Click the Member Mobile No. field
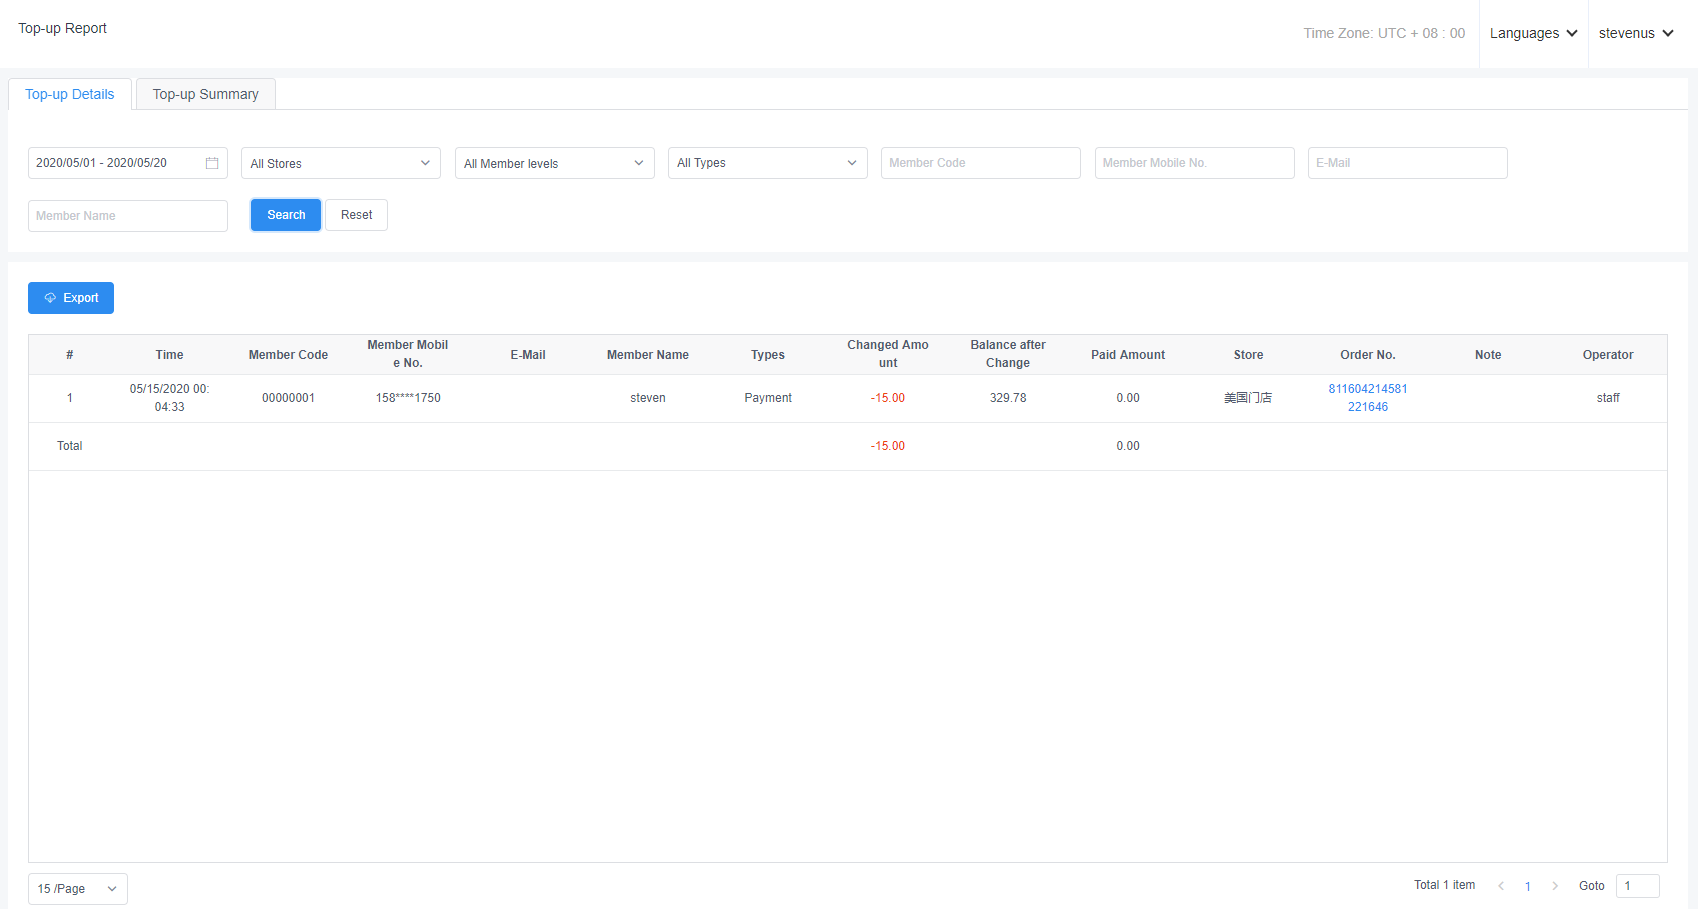The image size is (1698, 909). click(1194, 163)
